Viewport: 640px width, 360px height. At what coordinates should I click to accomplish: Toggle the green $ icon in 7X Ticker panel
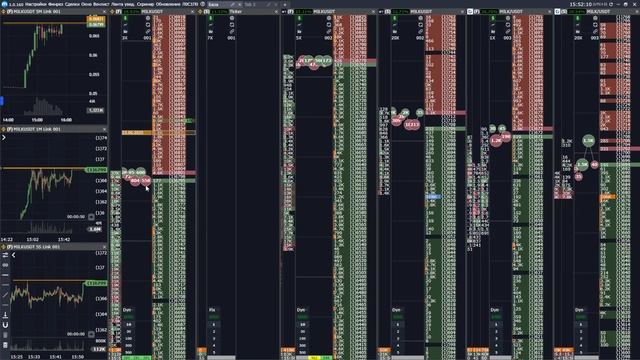(x=211, y=18)
